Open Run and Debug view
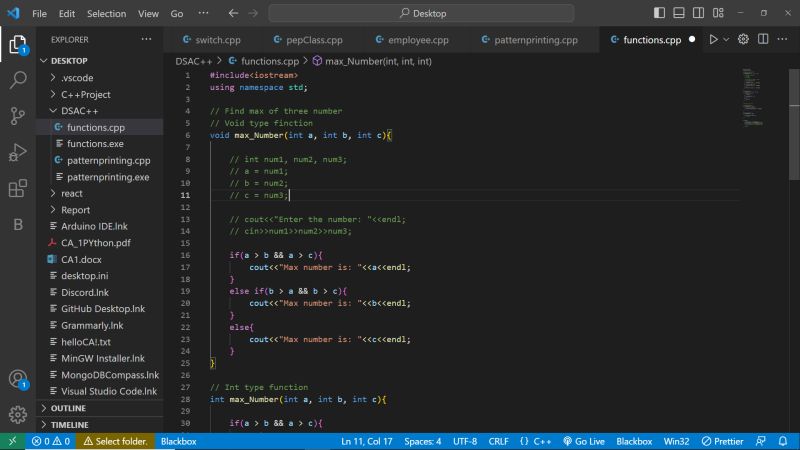Screen dimensions: 800x450 coord(18,152)
